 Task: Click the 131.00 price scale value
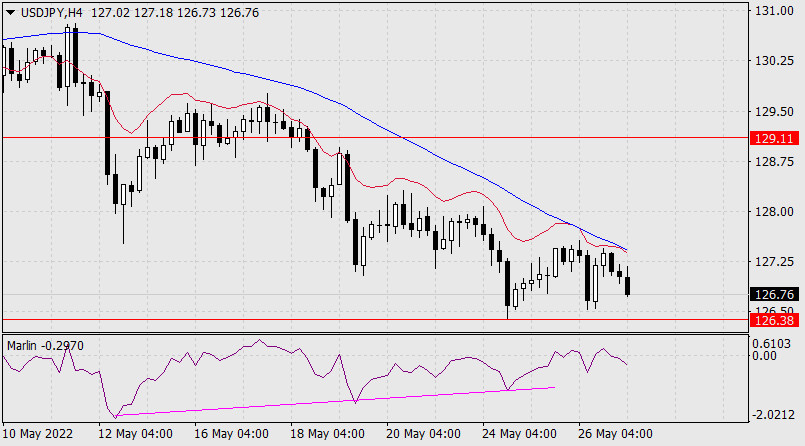pyautogui.click(x=774, y=11)
